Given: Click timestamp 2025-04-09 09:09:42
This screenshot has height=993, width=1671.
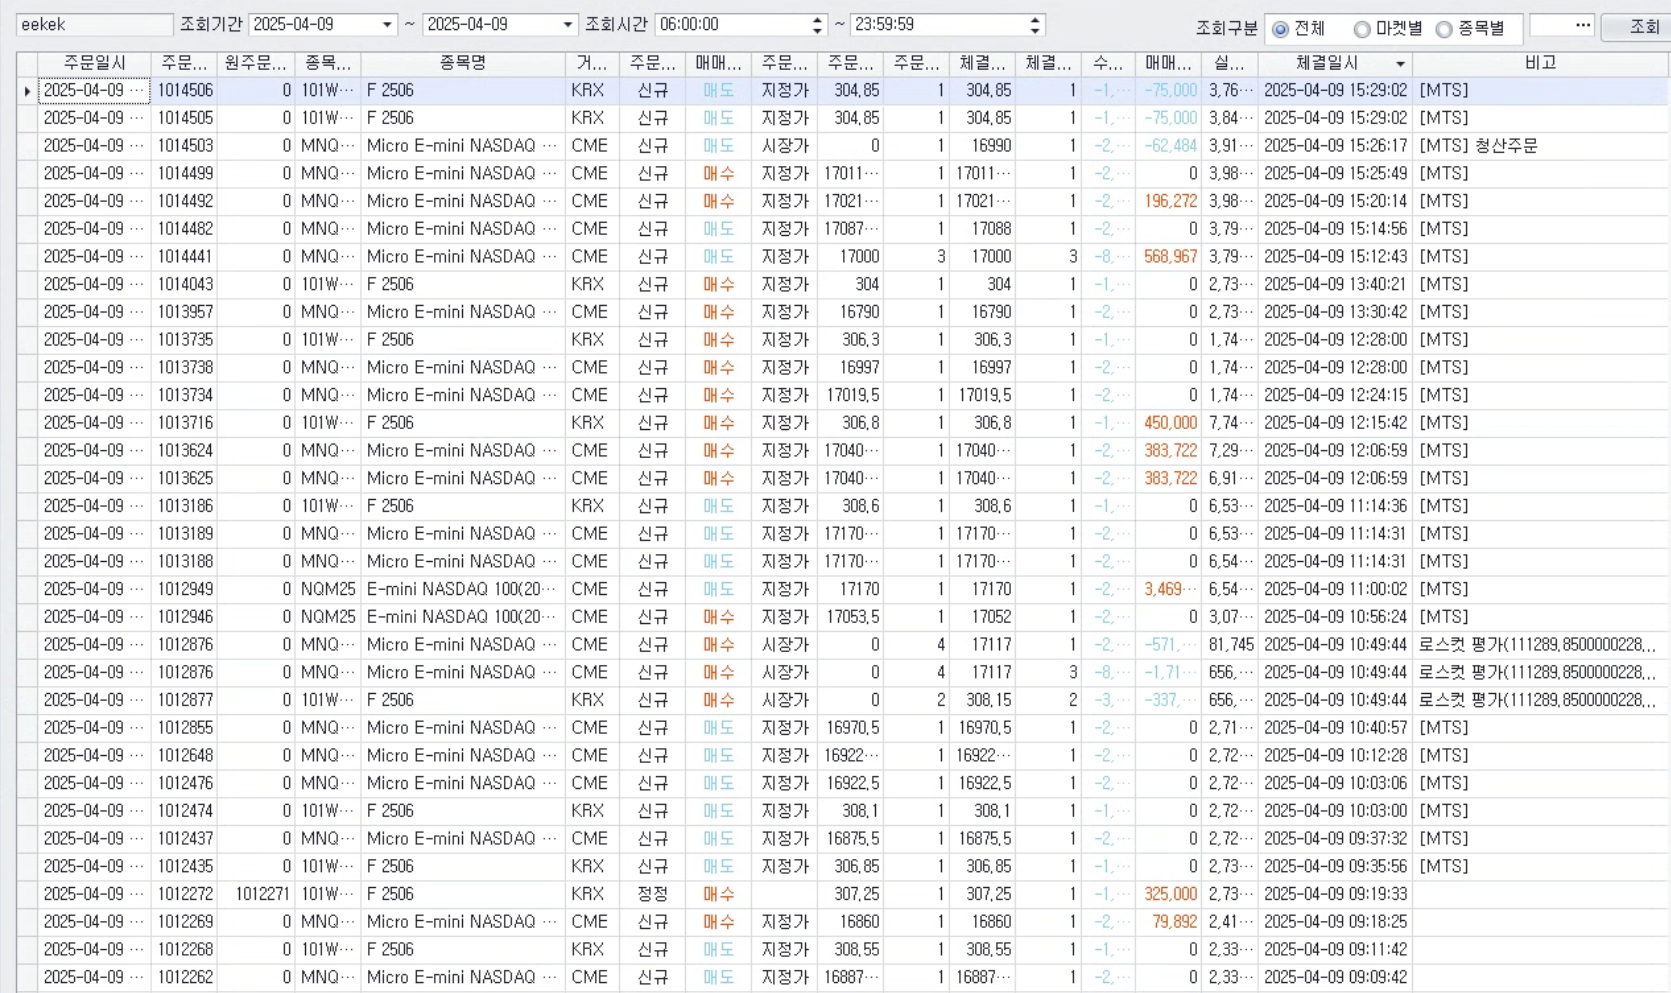Looking at the screenshot, I should 1335,977.
